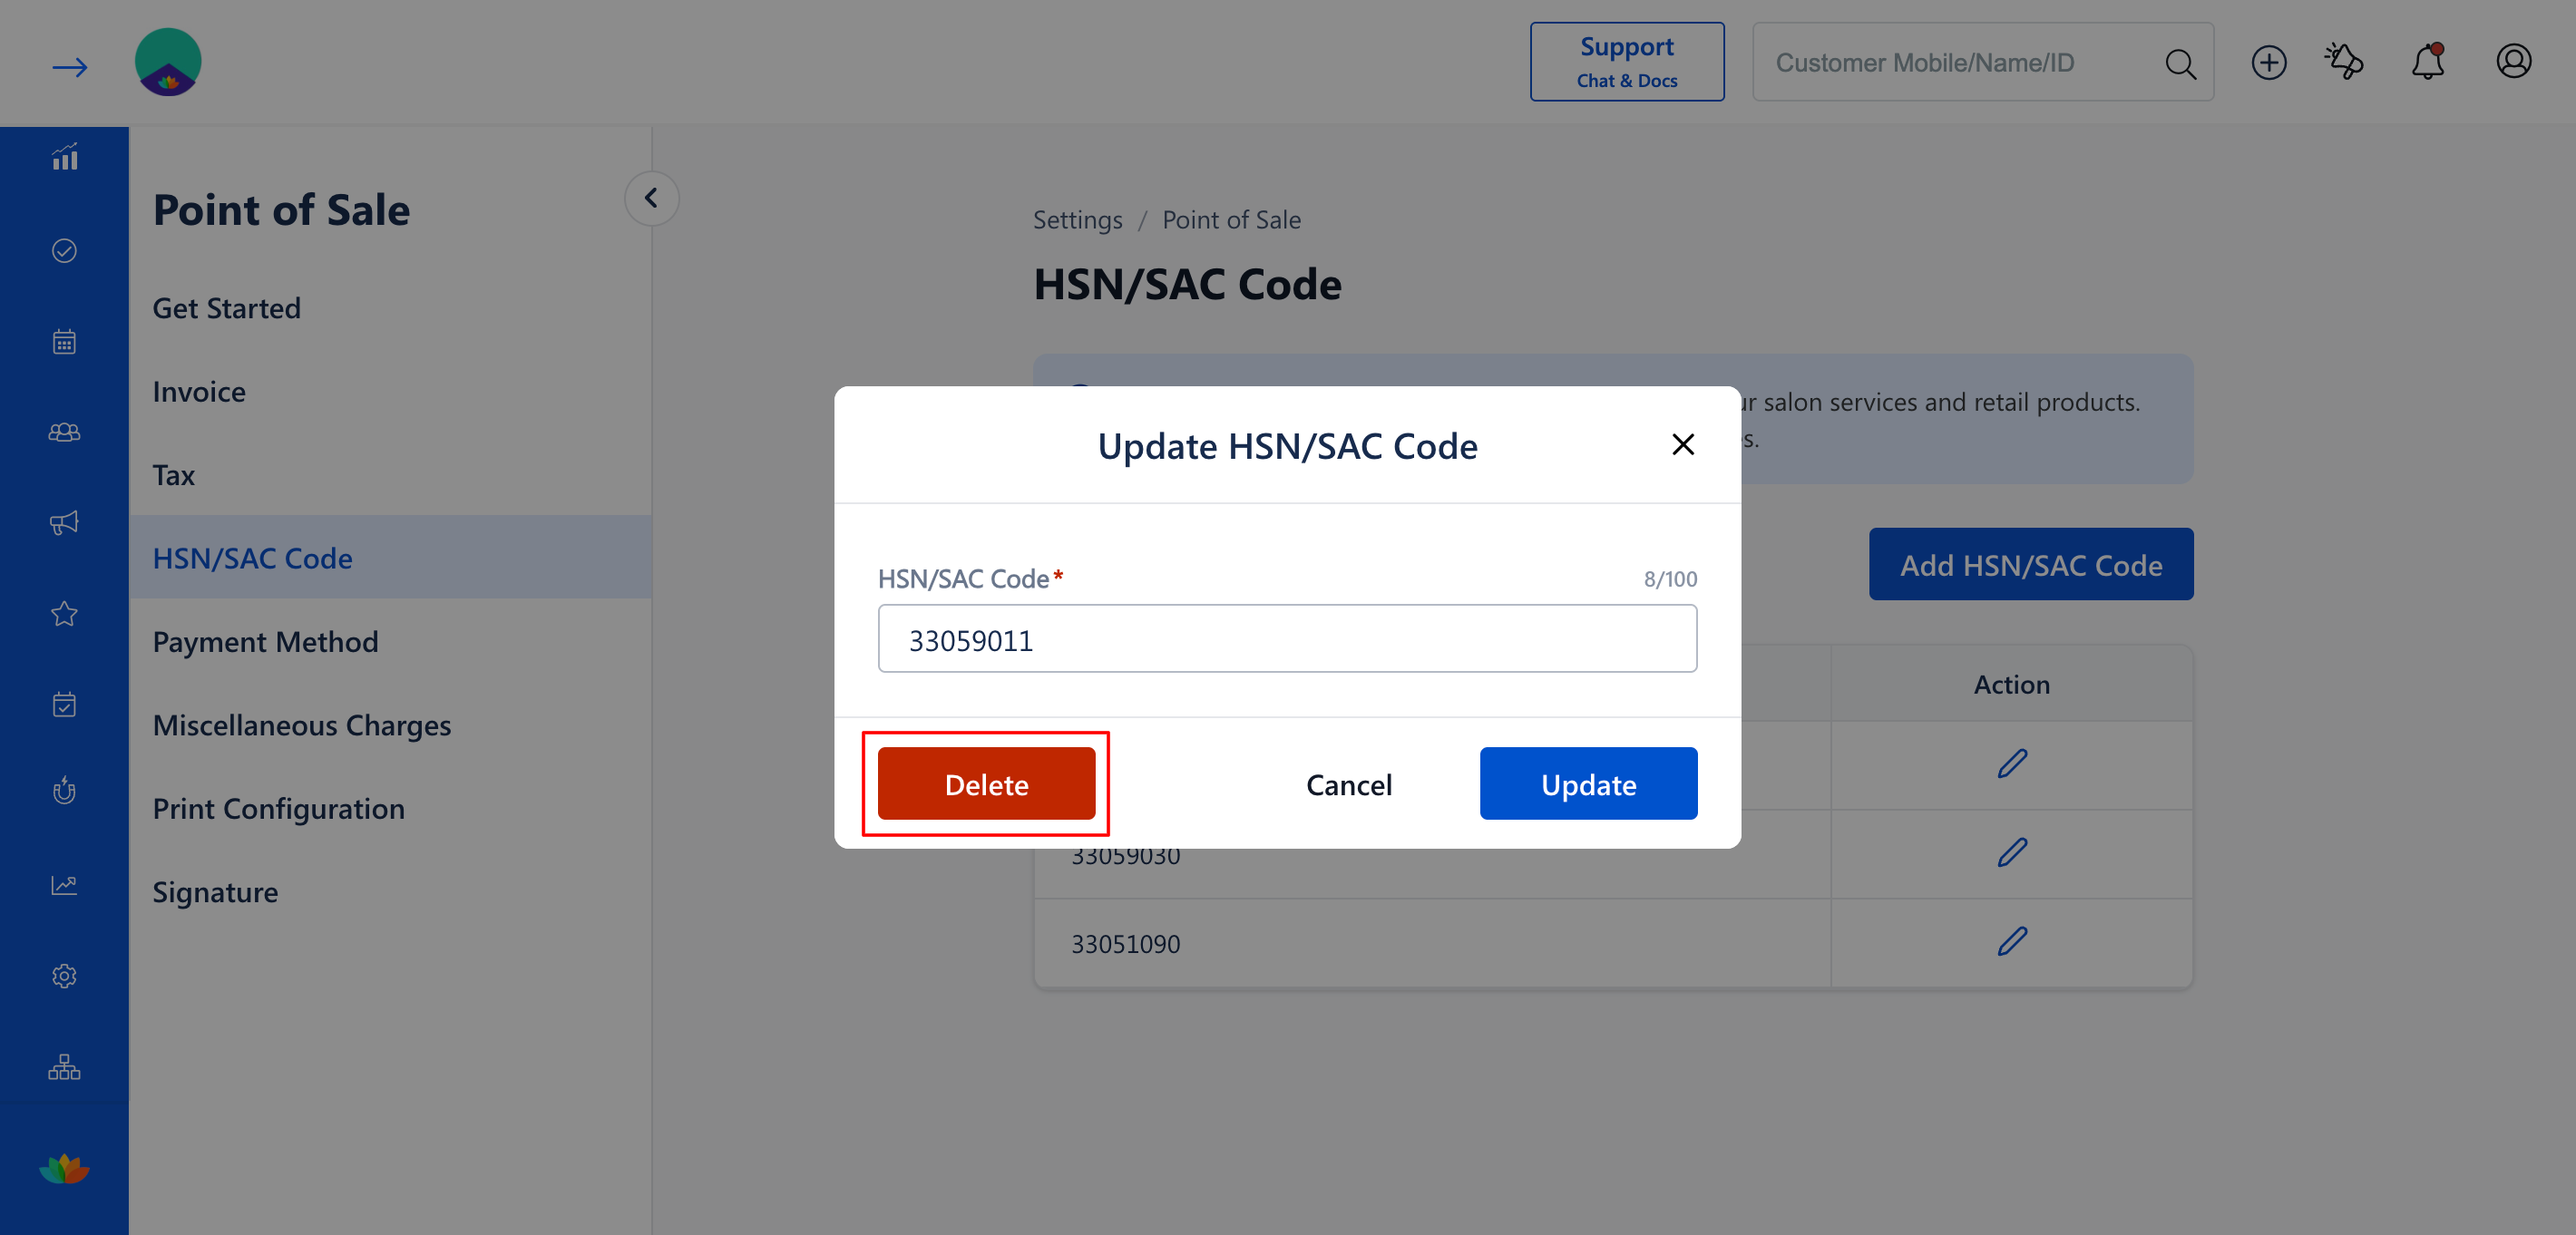Screen dimensions: 2576x1235
Task: Cancel the Update HSN/SAC Code dialog
Action: (x=1349, y=784)
